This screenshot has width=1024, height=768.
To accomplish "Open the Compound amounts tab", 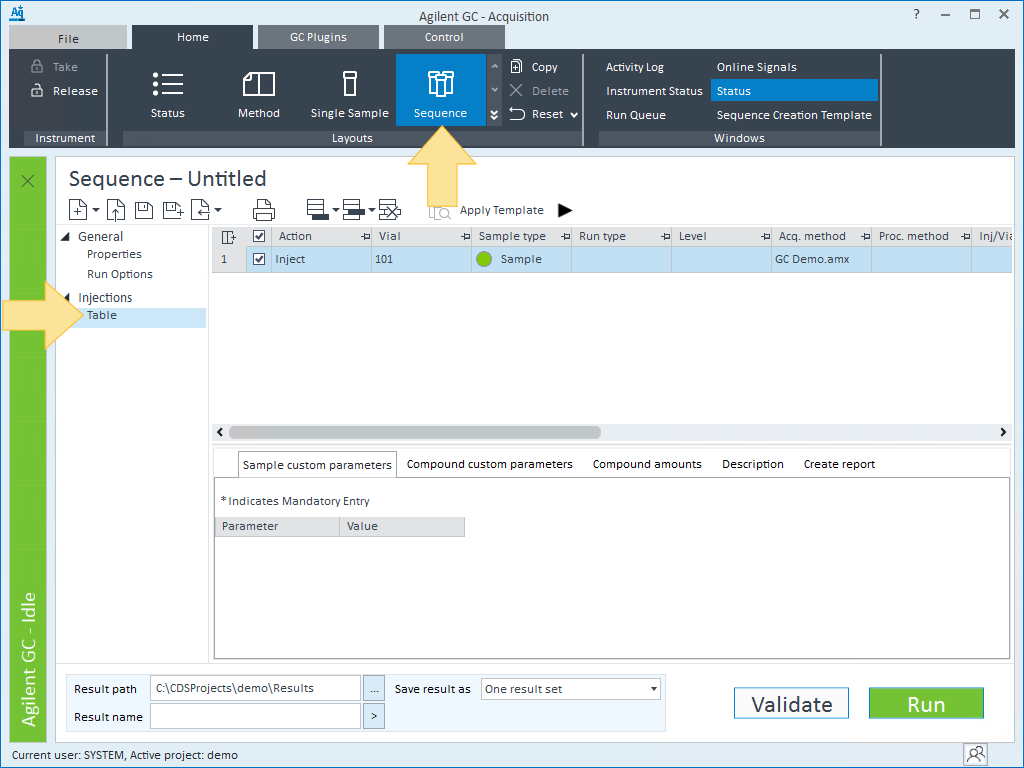I will coord(647,464).
